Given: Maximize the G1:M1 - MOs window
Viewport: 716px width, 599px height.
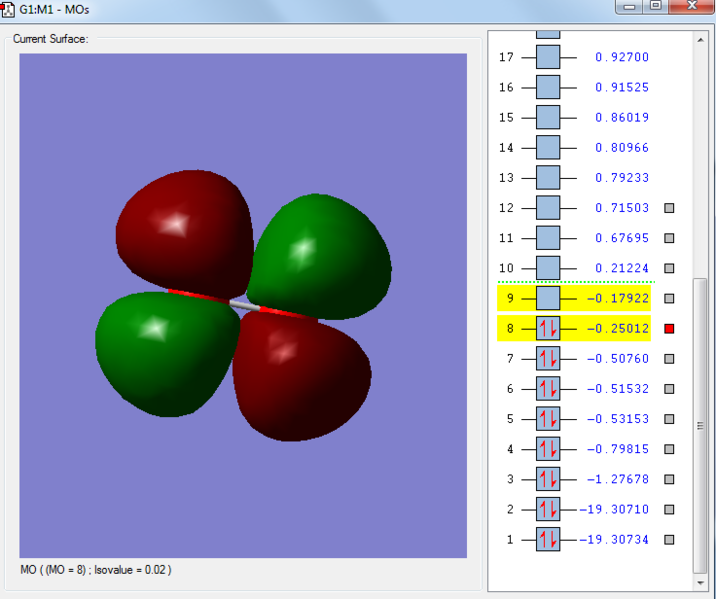Looking at the screenshot, I should (x=656, y=6).
